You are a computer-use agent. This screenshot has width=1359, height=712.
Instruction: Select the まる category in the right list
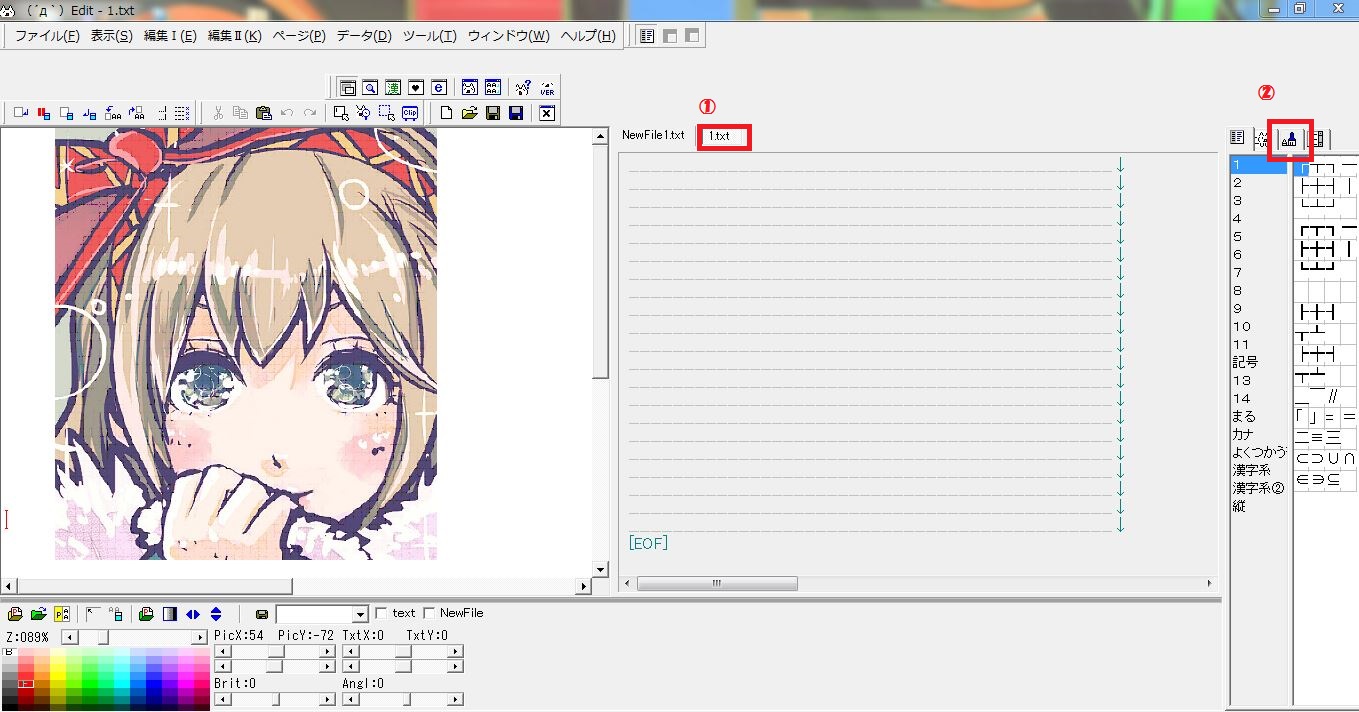pos(1244,416)
